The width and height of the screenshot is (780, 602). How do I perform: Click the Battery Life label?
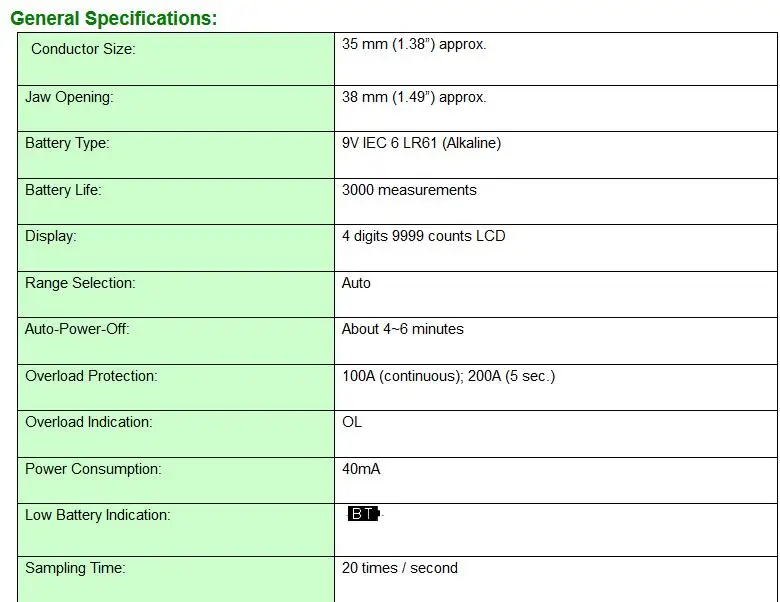pyautogui.click(x=63, y=190)
